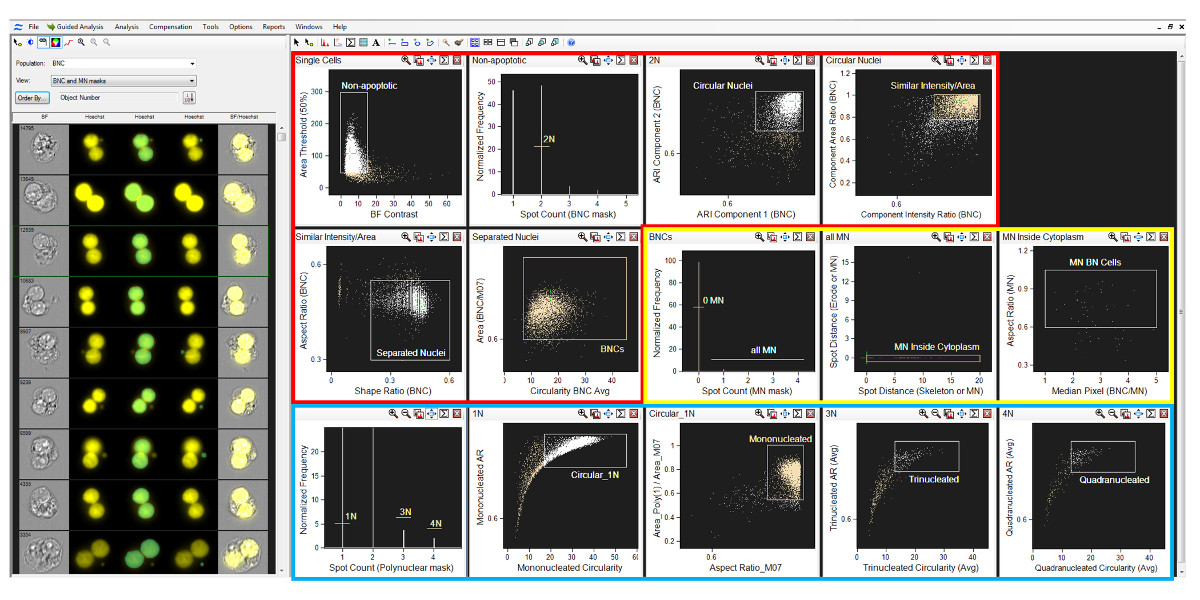Screen dimensions: 1200x600
Task: Click statistics icon on Non-apoptotic histogram
Action: click(x=621, y=60)
